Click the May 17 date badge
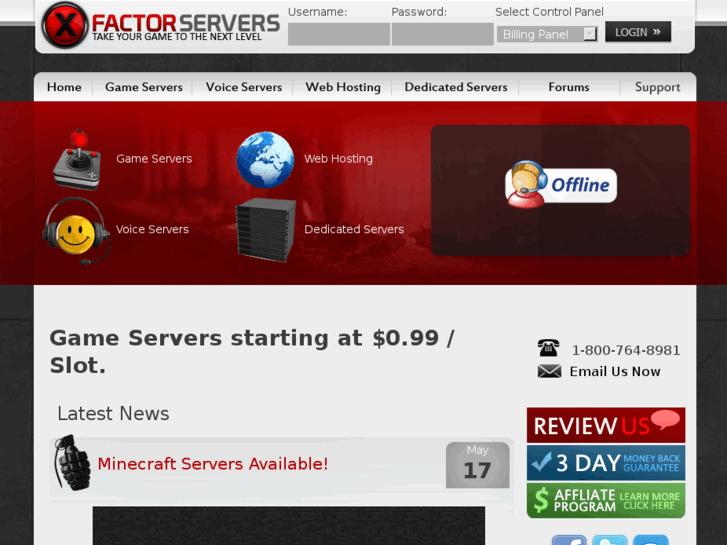This screenshot has height=545, width=727. 478,465
